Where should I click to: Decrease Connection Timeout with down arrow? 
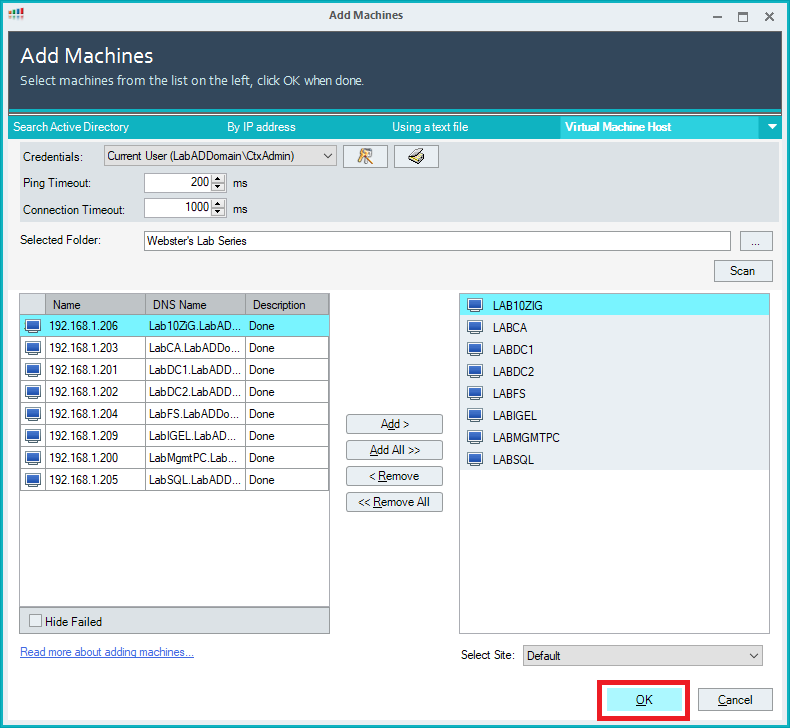pos(218,212)
